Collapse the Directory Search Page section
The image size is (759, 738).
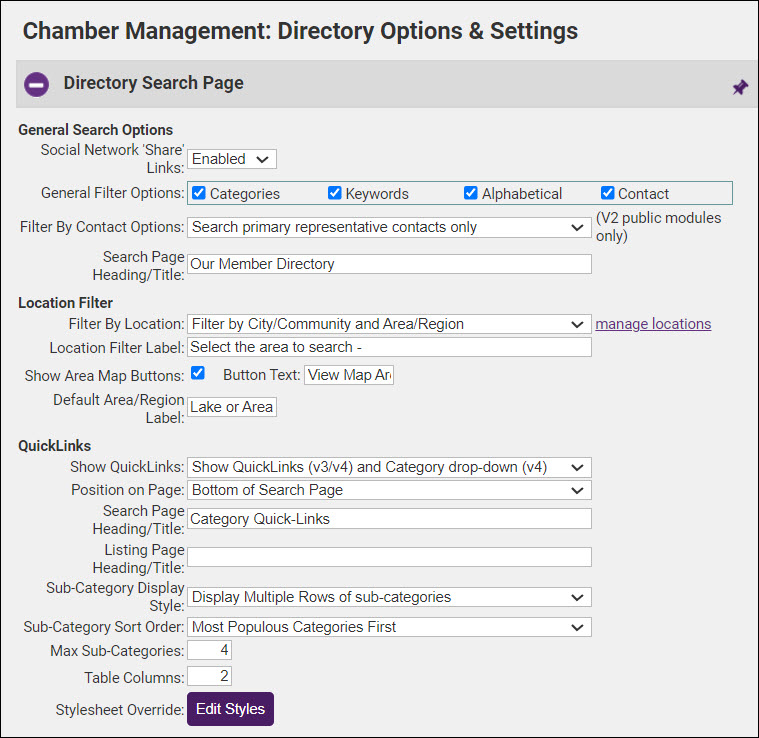(x=37, y=84)
